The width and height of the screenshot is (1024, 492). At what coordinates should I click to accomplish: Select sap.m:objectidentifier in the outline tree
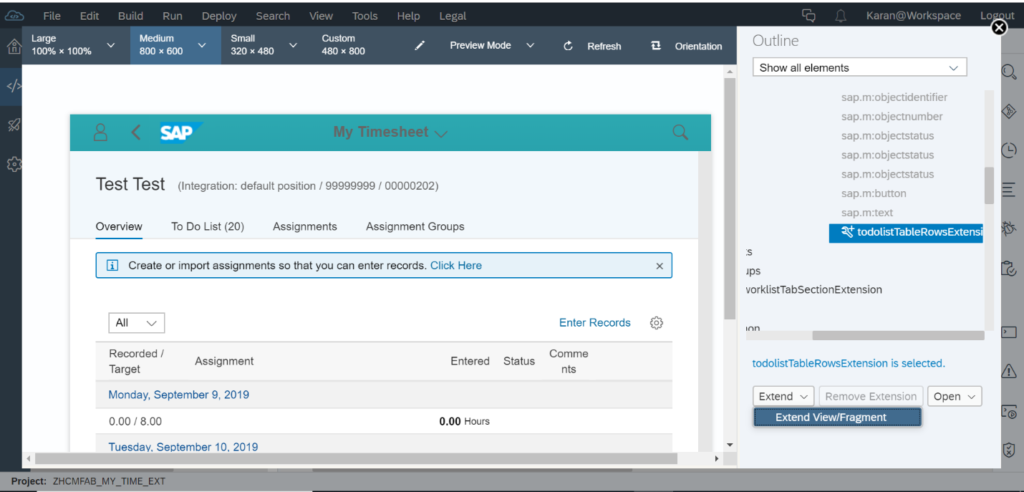pos(894,97)
